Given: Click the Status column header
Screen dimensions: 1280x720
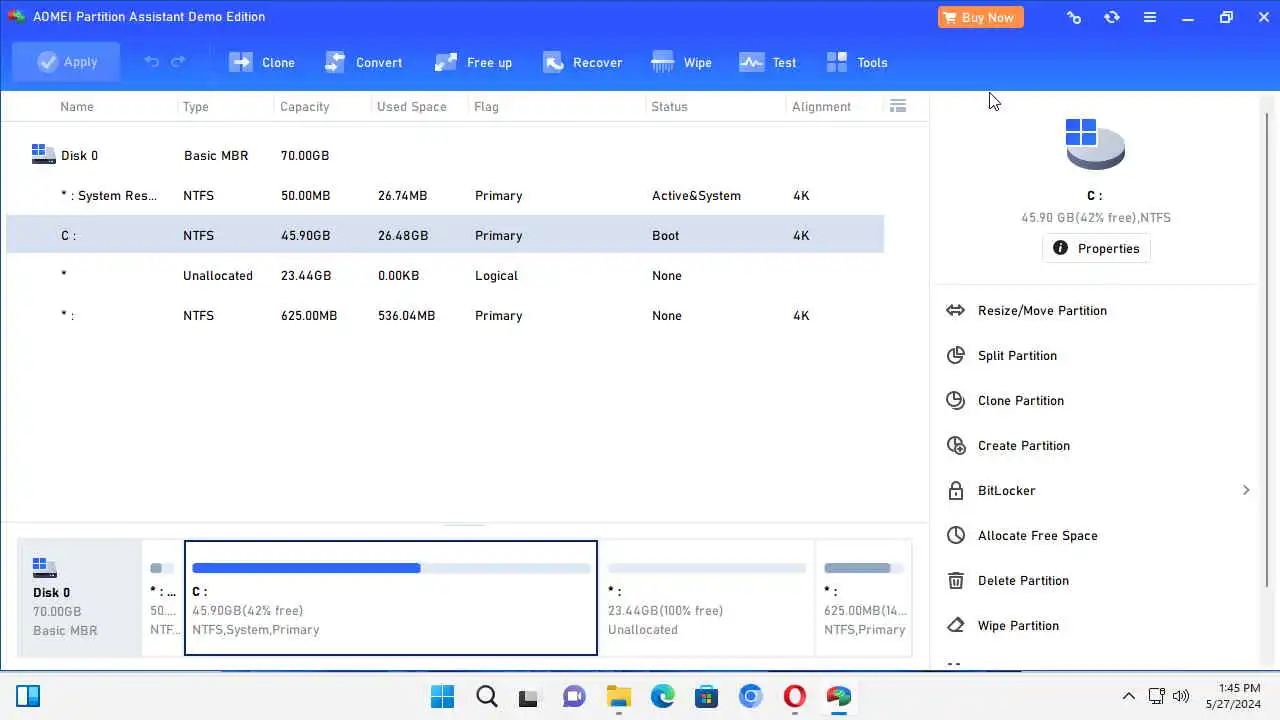Looking at the screenshot, I should click(669, 106).
